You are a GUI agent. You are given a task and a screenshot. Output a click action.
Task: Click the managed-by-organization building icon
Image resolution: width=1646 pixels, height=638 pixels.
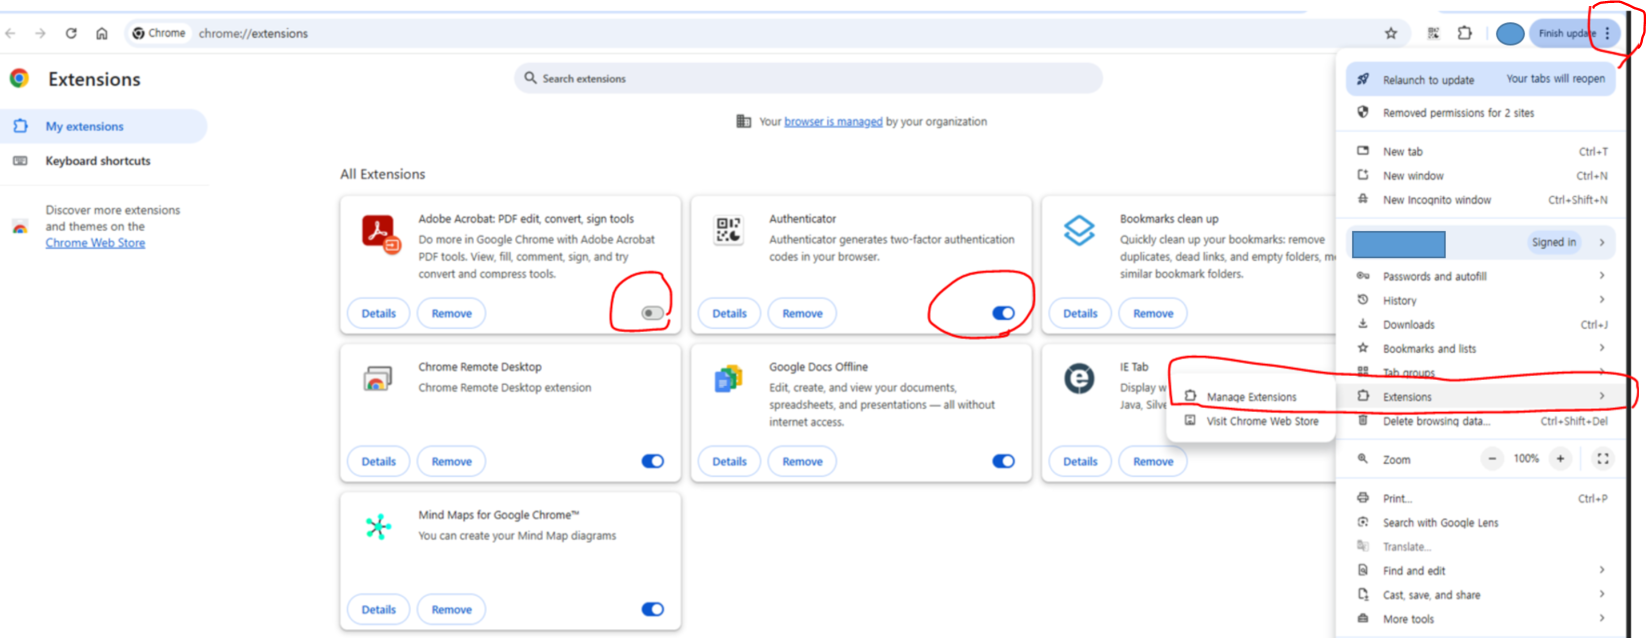click(x=743, y=121)
